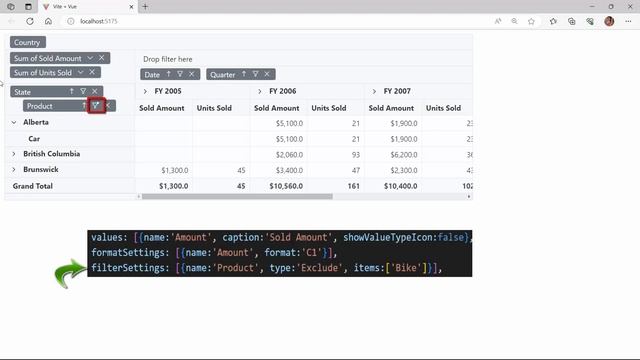Click the Country field button
This screenshot has width=640, height=360.
pyautogui.click(x=27, y=42)
